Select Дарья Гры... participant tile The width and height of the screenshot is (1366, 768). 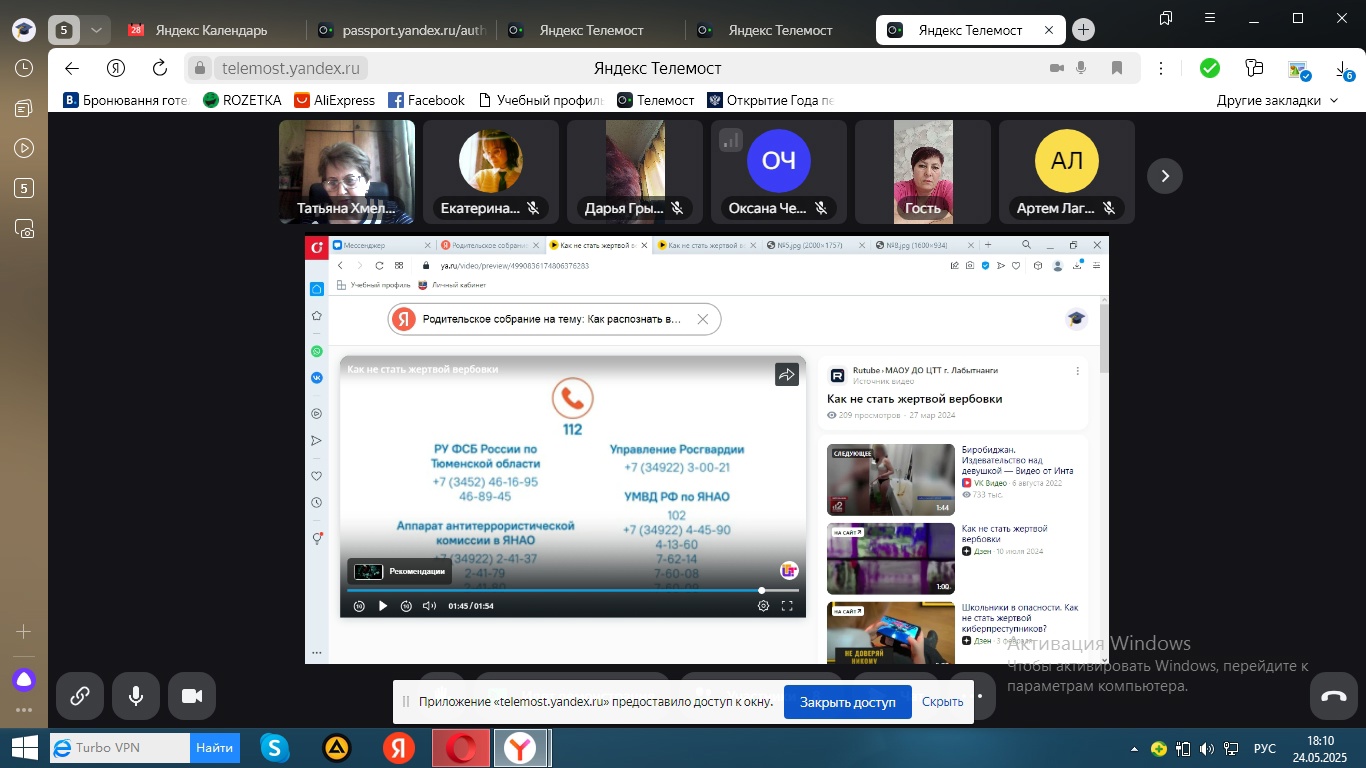point(635,172)
